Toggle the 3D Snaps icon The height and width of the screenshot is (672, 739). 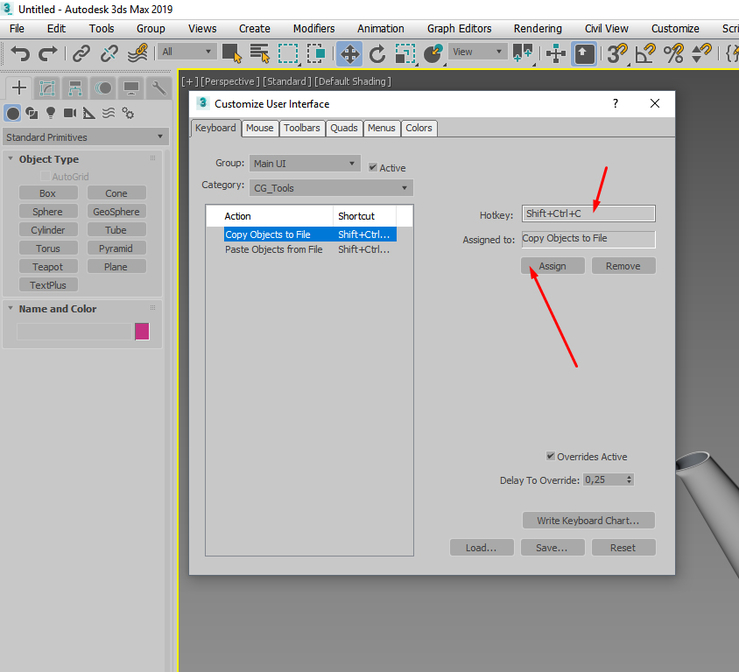click(617, 53)
